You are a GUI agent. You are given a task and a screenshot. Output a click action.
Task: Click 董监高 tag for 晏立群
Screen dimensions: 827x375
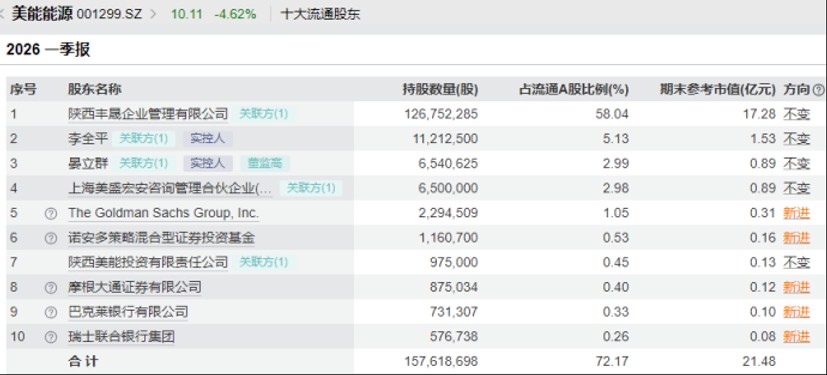pos(265,164)
